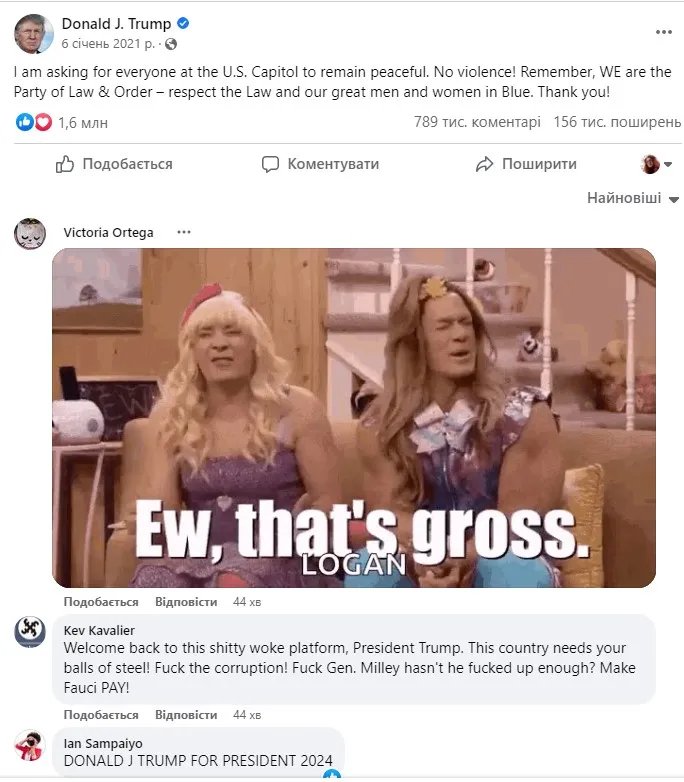The width and height of the screenshot is (684, 782).
Task: Open three-dot options beside Victoria Ortega's comment
Action: (184, 232)
